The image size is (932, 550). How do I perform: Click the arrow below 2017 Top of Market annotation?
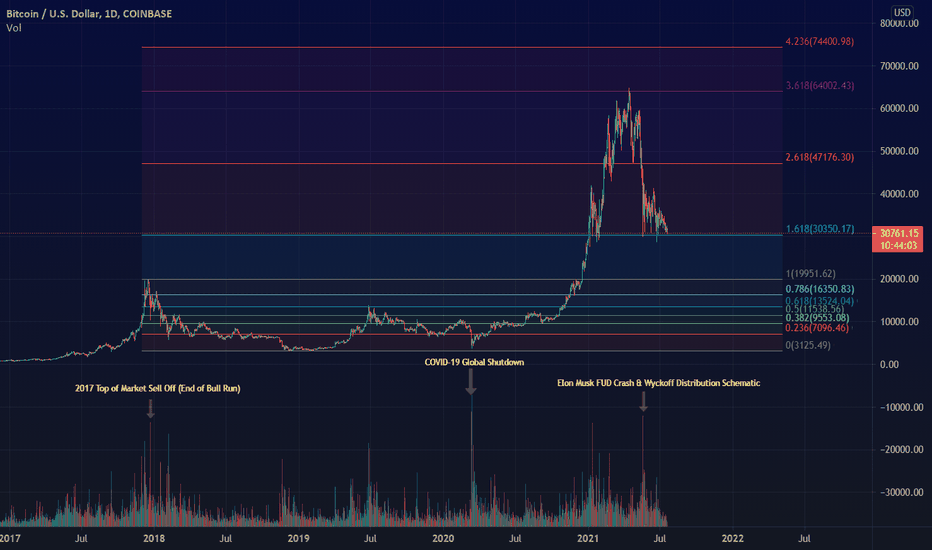click(151, 408)
